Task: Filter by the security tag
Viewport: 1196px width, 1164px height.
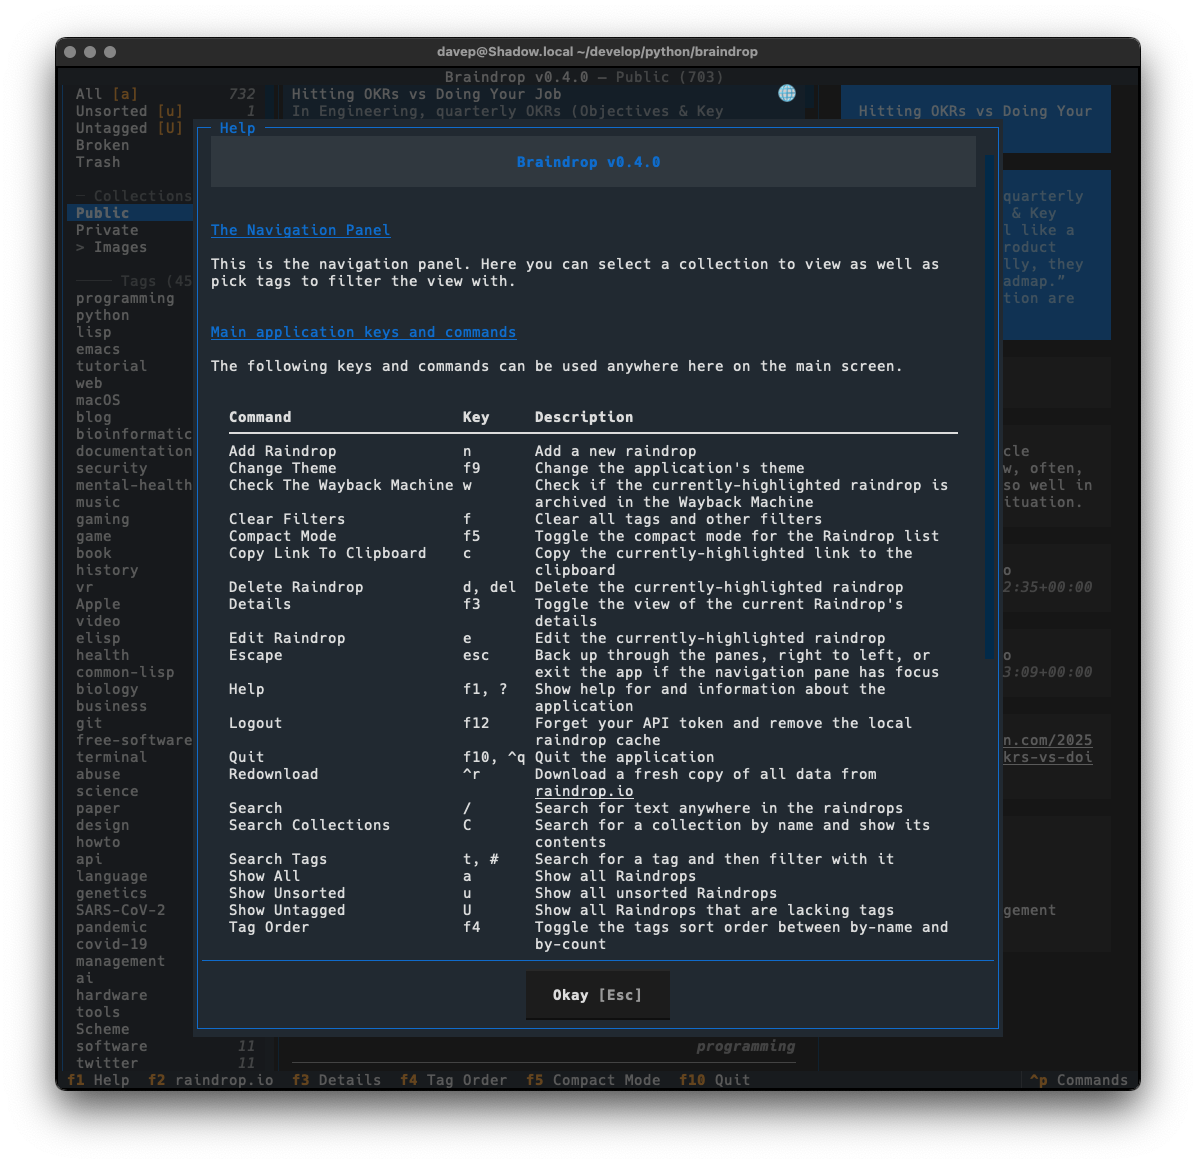Action: (x=111, y=468)
